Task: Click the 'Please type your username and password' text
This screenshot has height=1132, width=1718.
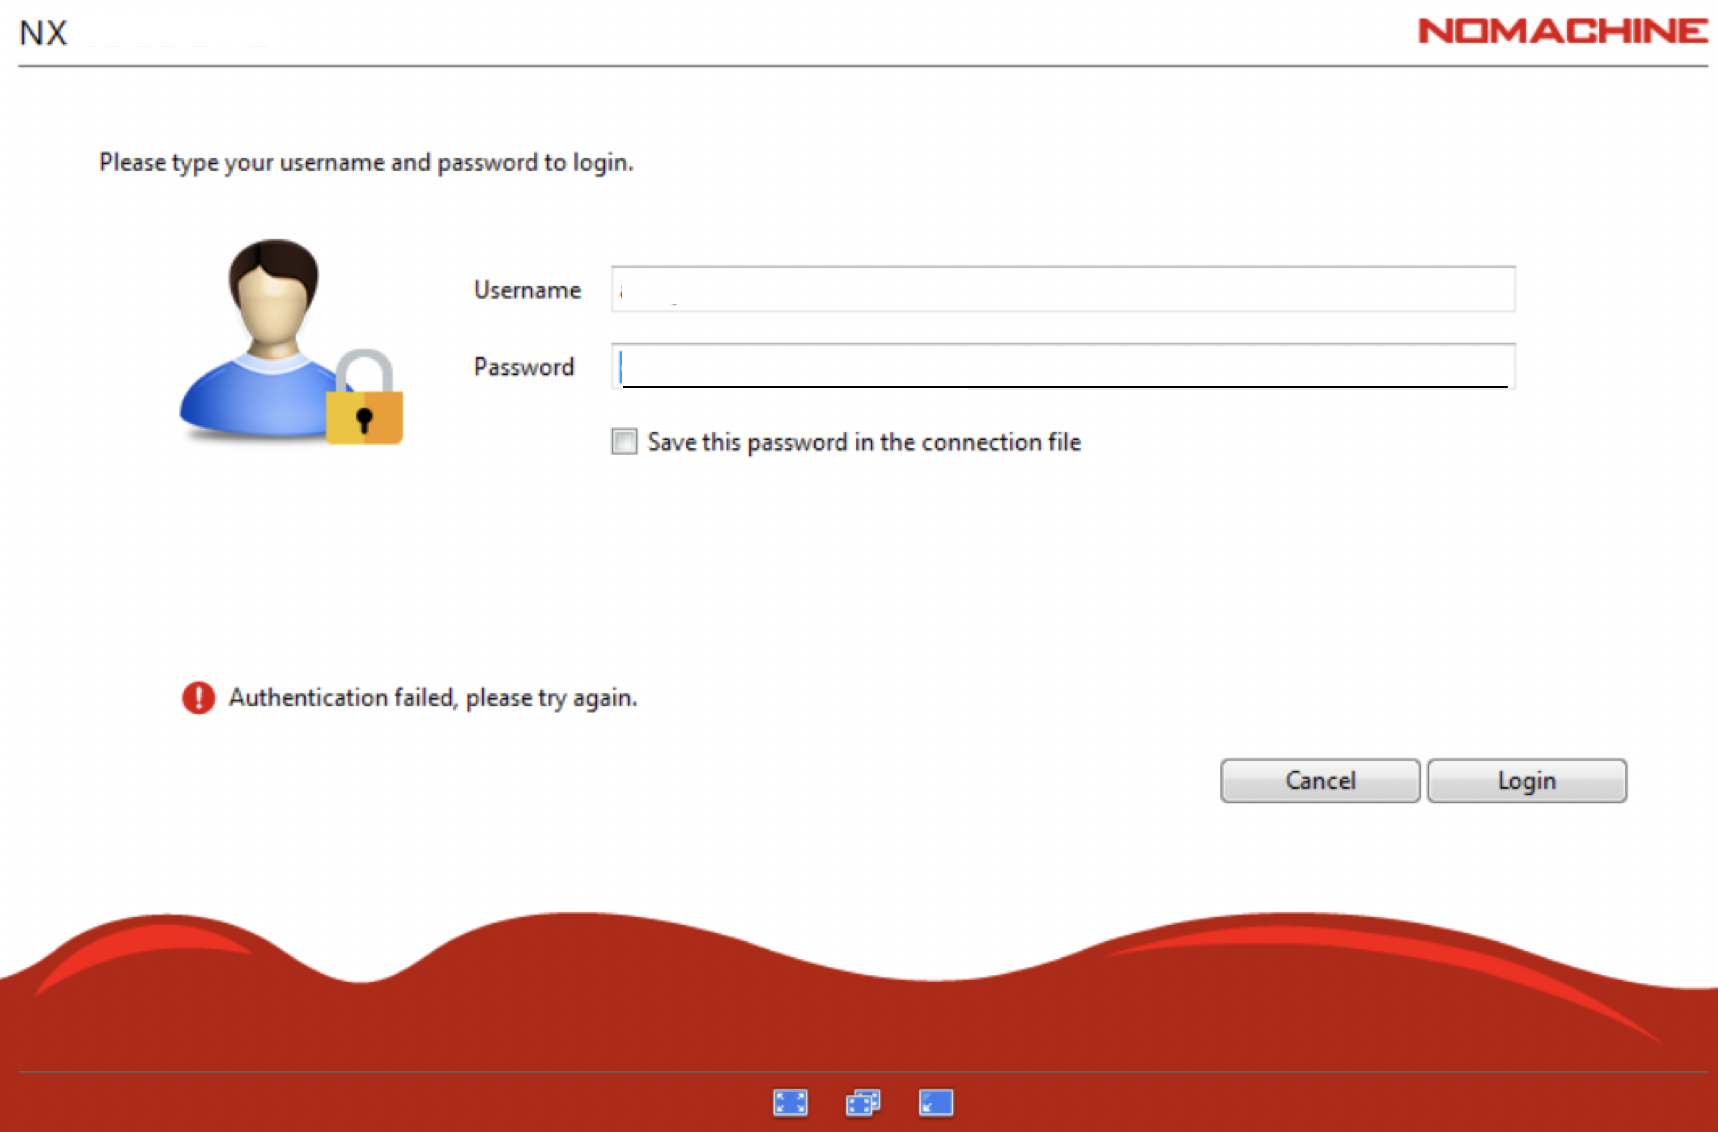Action: click(366, 162)
